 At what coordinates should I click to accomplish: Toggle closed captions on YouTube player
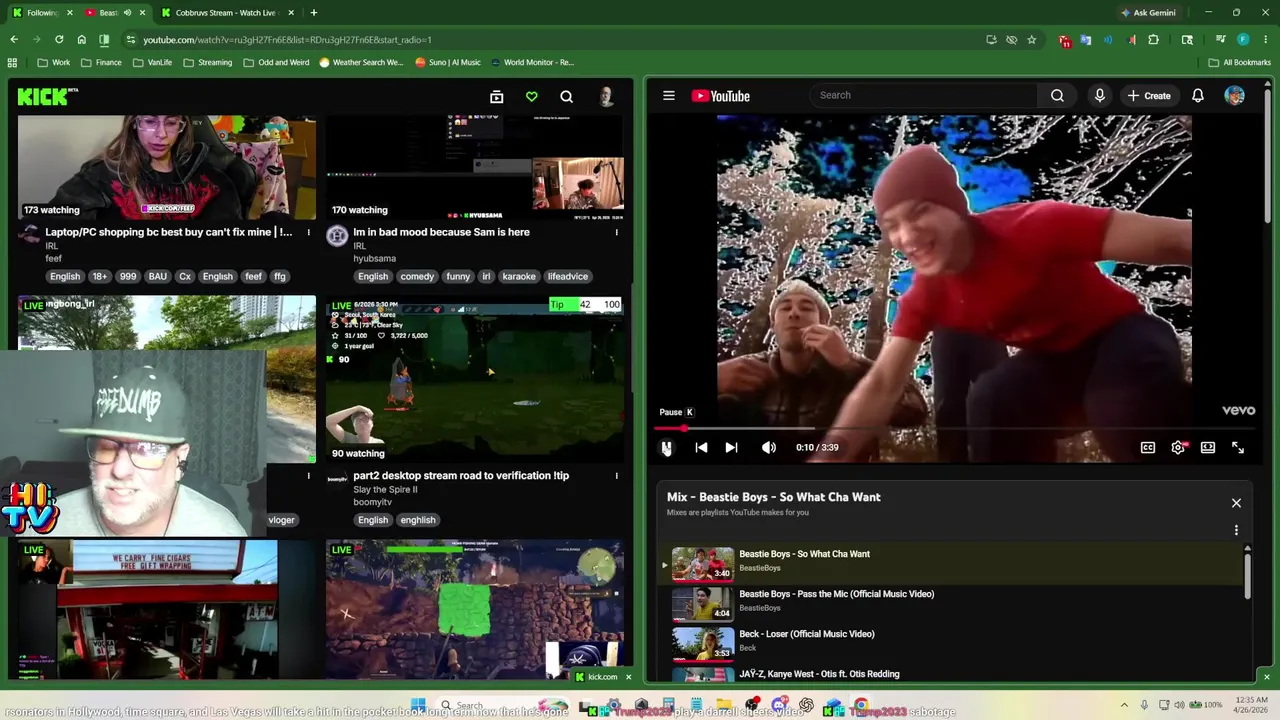1148,448
